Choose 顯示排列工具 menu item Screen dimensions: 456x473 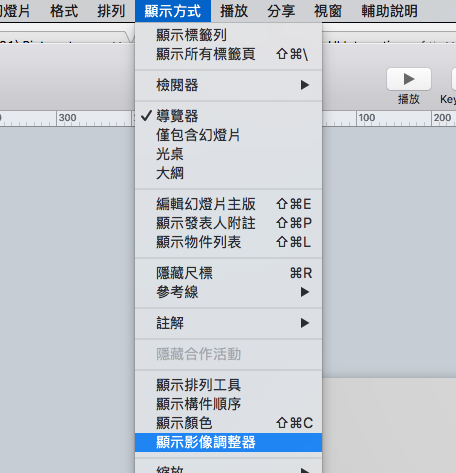pyautogui.click(x=228, y=385)
